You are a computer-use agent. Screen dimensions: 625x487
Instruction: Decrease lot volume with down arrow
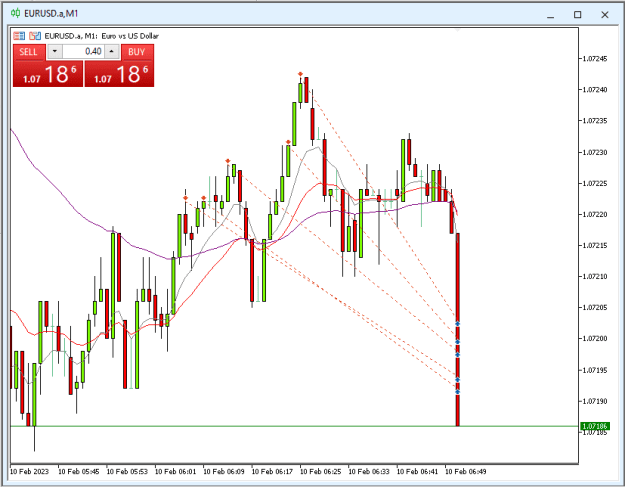(x=55, y=51)
